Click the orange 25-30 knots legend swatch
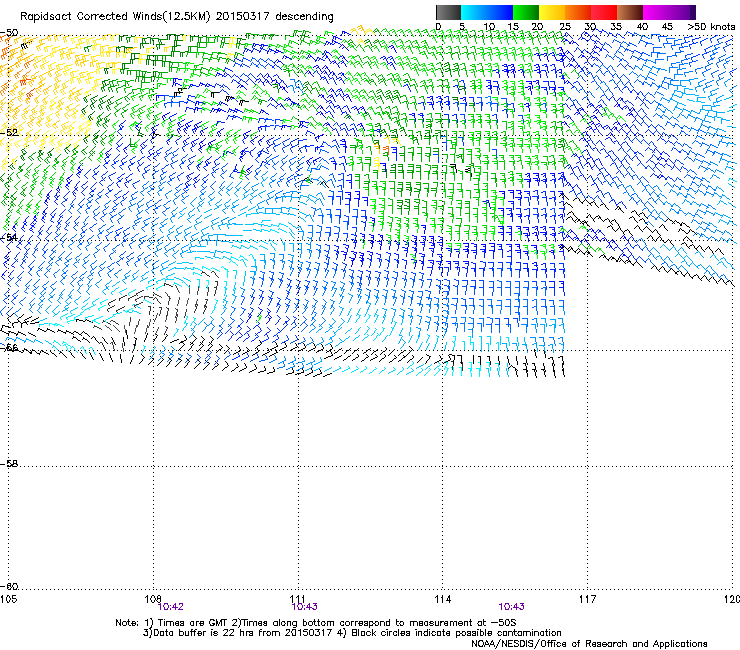 (x=578, y=12)
